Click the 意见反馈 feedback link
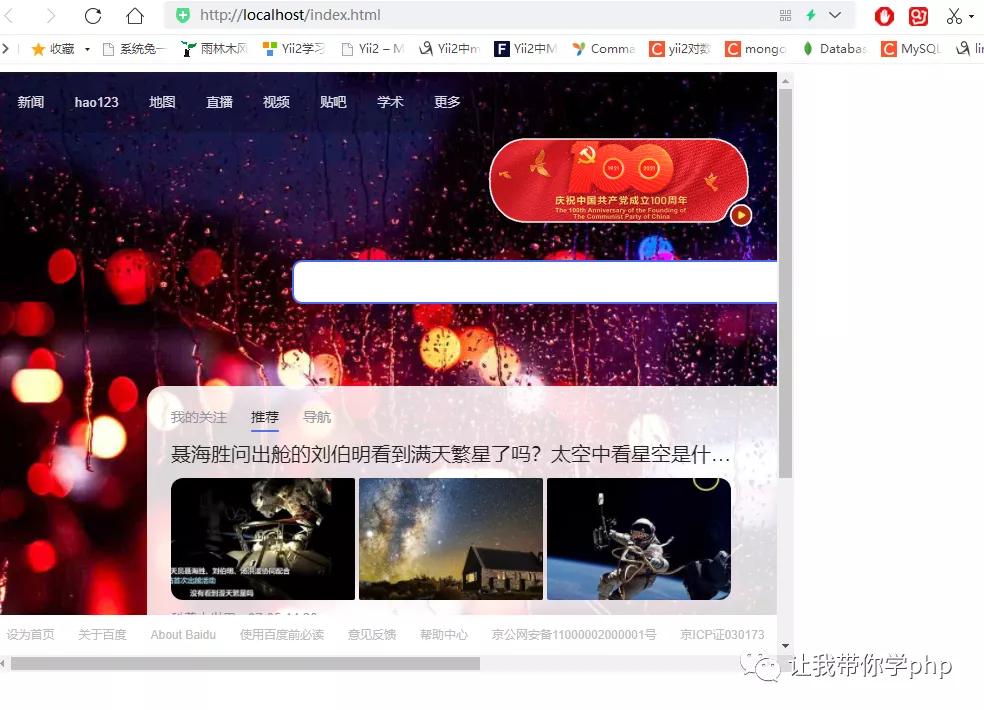Image resolution: width=984 pixels, height=710 pixels. coord(371,633)
